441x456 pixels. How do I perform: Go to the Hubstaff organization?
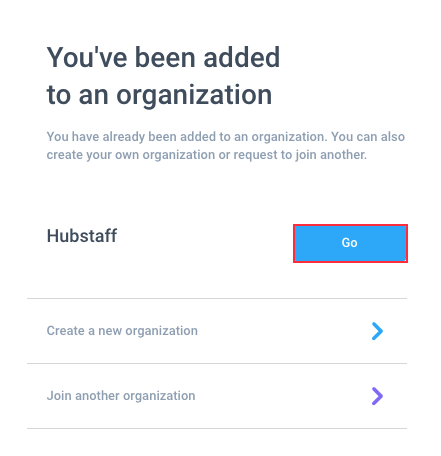[x=350, y=243]
